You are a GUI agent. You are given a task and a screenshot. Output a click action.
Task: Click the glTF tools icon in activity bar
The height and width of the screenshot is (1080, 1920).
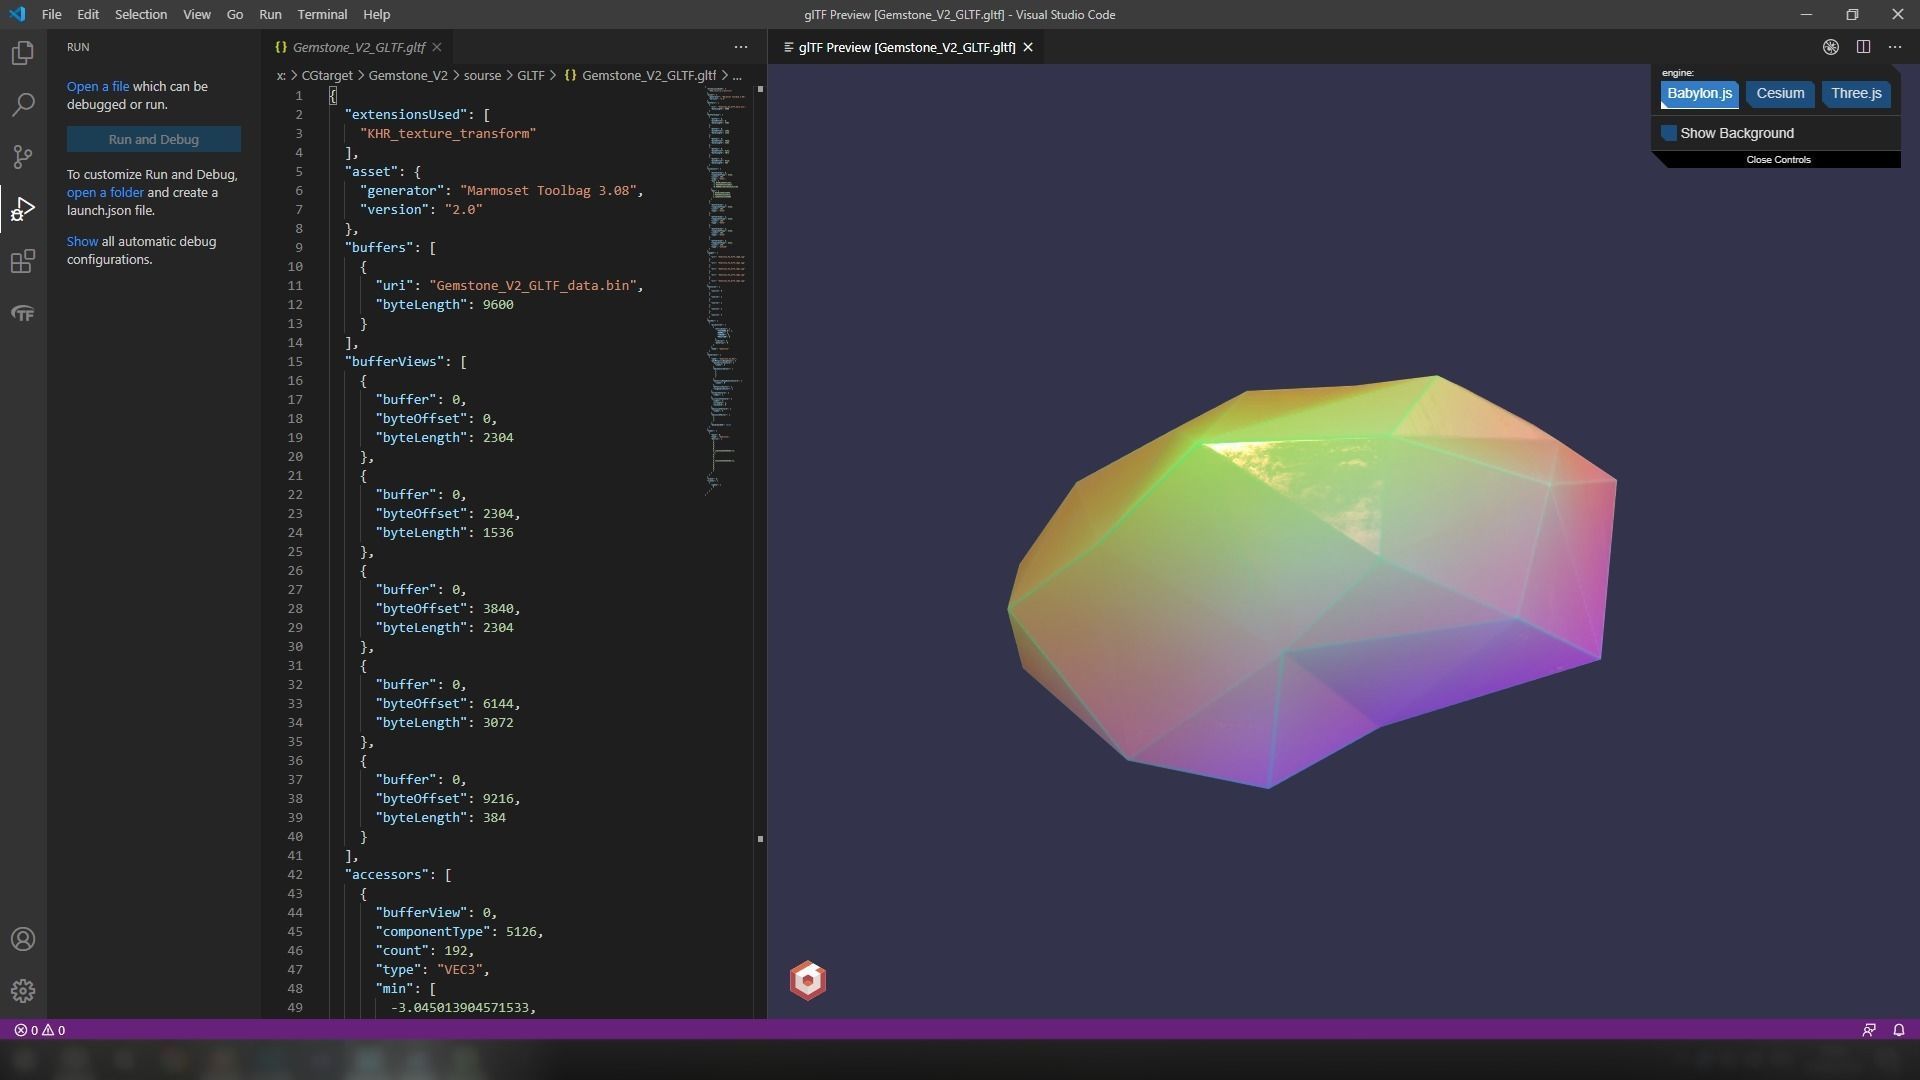click(22, 314)
